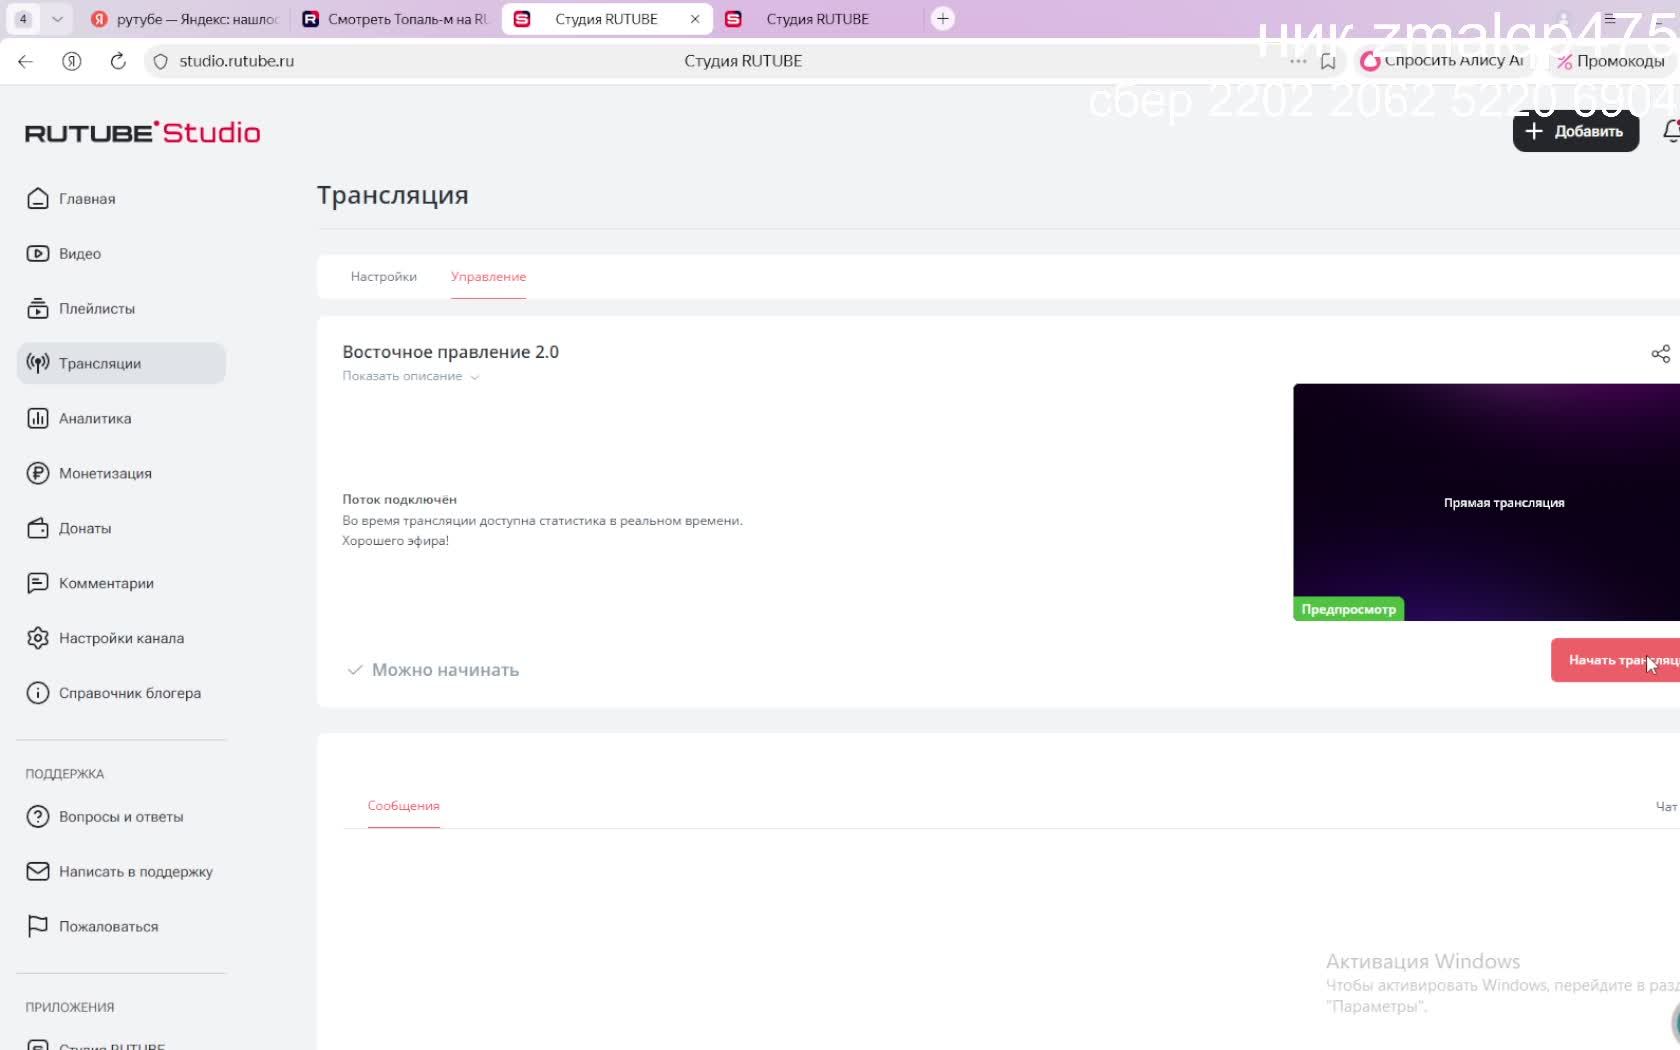Viewport: 1680px width, 1050px height.
Task: Click the share icon near the stream title
Action: (1661, 353)
